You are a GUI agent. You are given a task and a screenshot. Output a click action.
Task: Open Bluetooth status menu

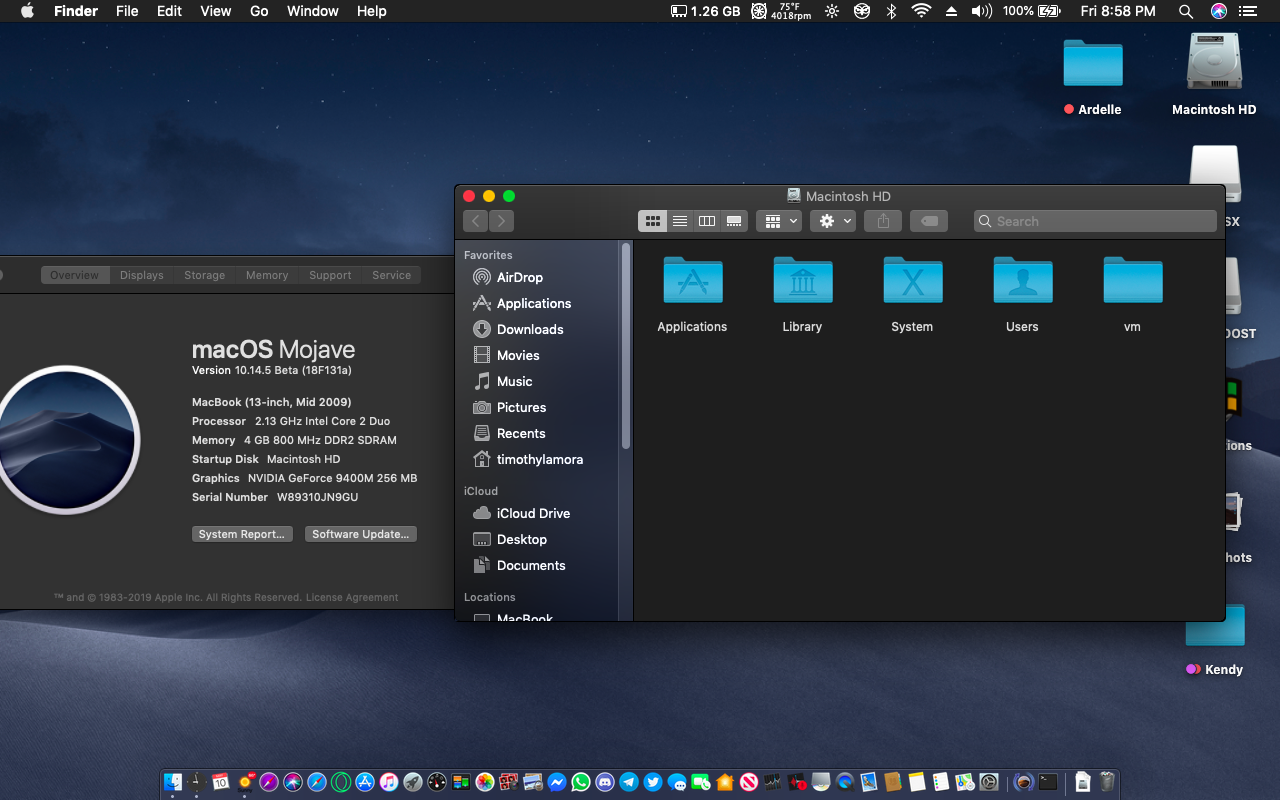click(891, 11)
